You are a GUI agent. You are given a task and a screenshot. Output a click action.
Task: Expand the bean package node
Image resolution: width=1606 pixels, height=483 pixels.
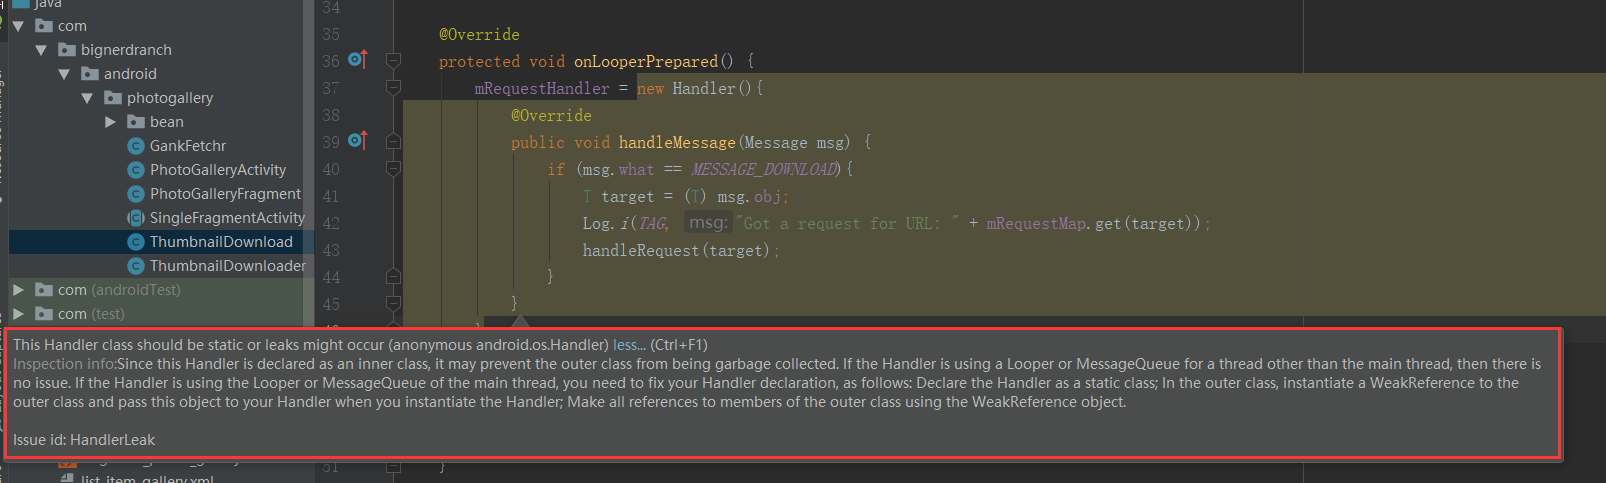tap(110, 122)
